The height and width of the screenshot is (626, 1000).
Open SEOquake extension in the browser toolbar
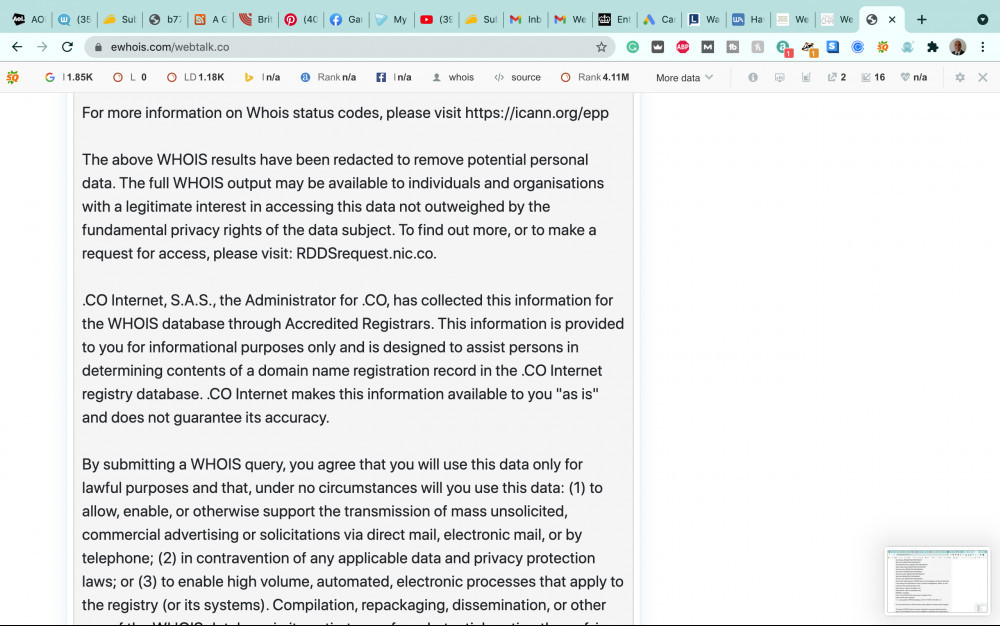[x=883, y=47]
